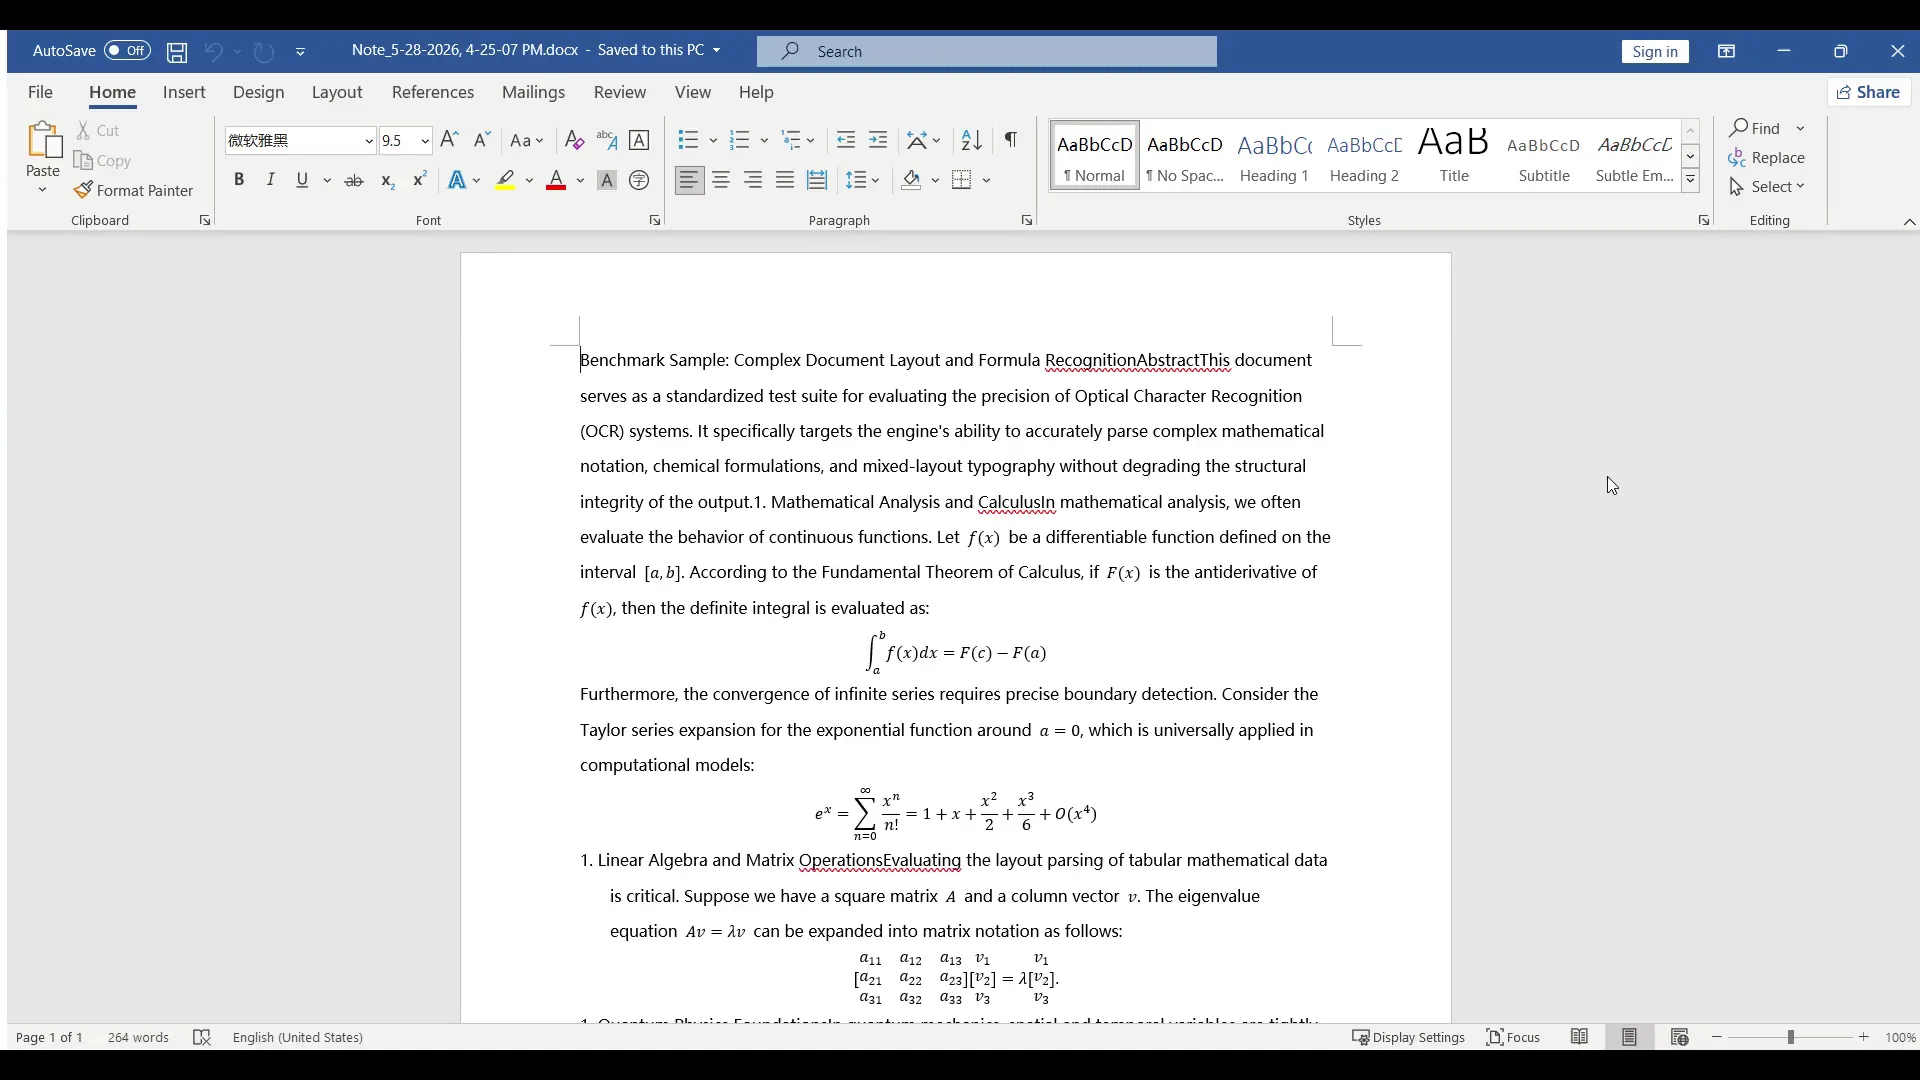Image resolution: width=1920 pixels, height=1080 pixels.
Task: Switch to the References tab
Action: (x=433, y=92)
